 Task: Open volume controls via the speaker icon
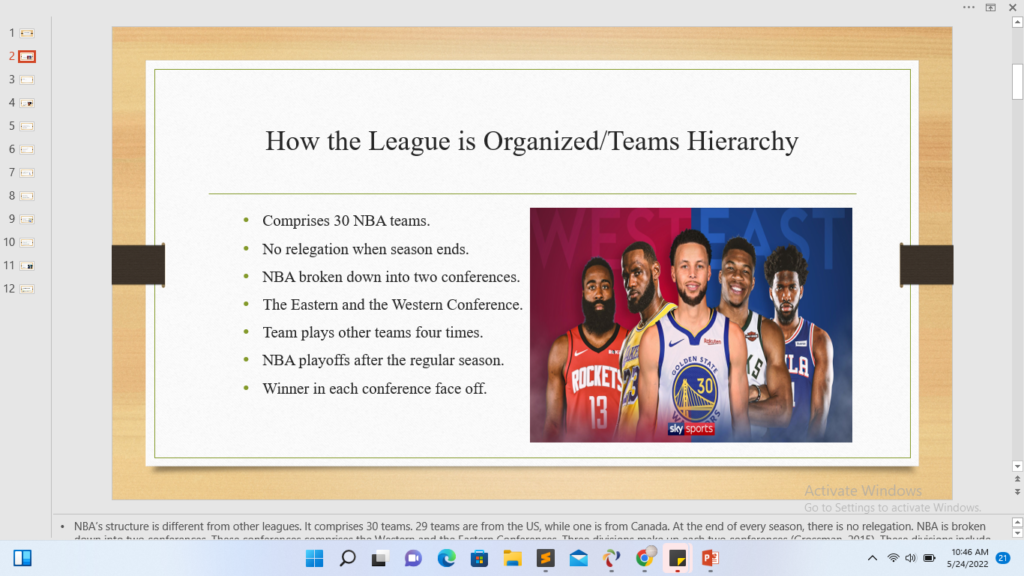click(911, 558)
